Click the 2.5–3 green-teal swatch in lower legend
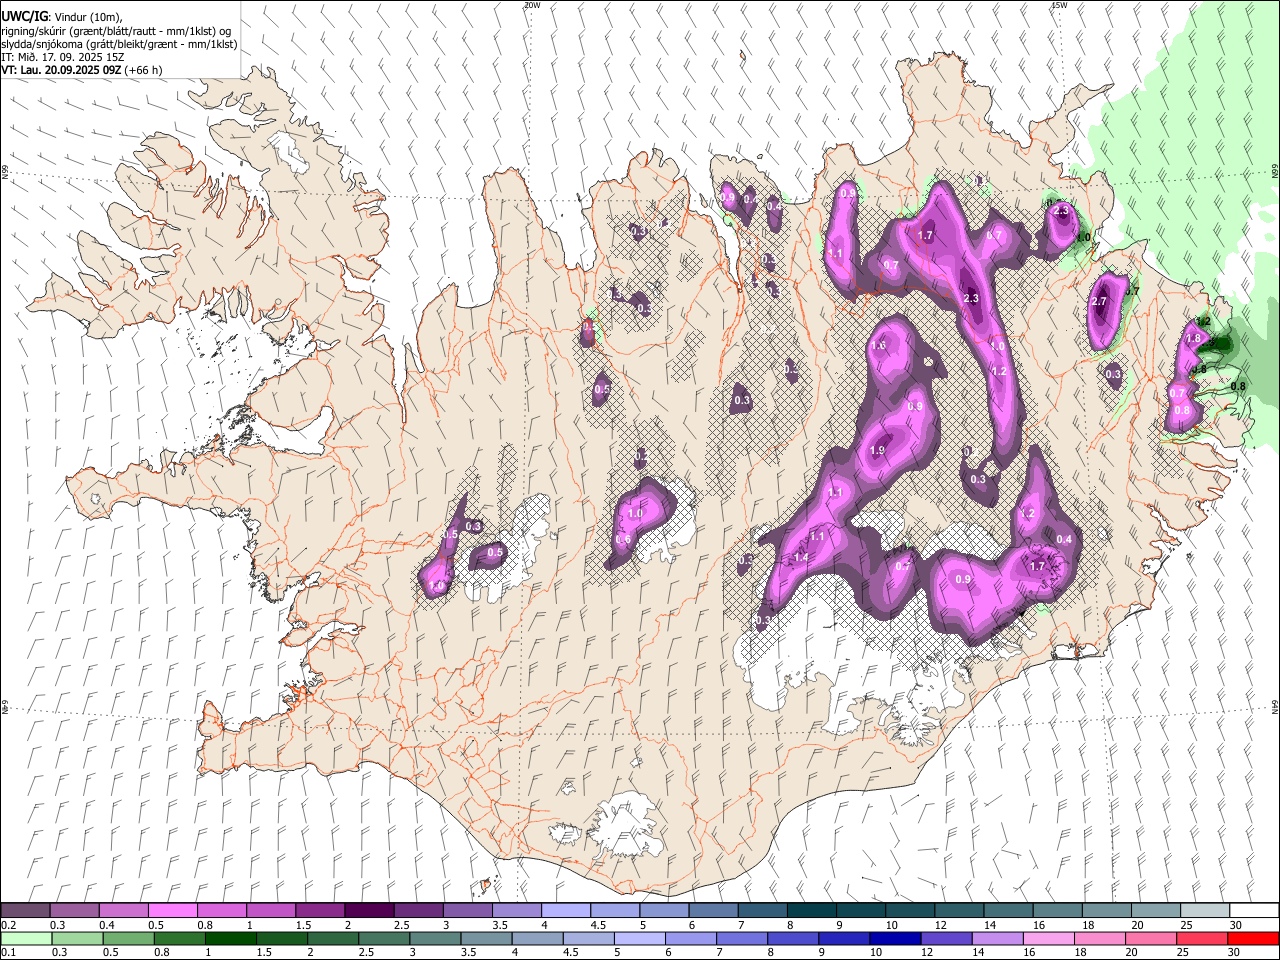Viewport: 1280px width, 960px height. [x=383, y=939]
